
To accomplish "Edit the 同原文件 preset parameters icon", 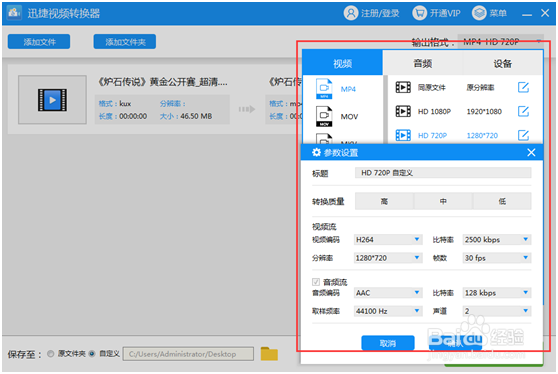I will (523, 87).
